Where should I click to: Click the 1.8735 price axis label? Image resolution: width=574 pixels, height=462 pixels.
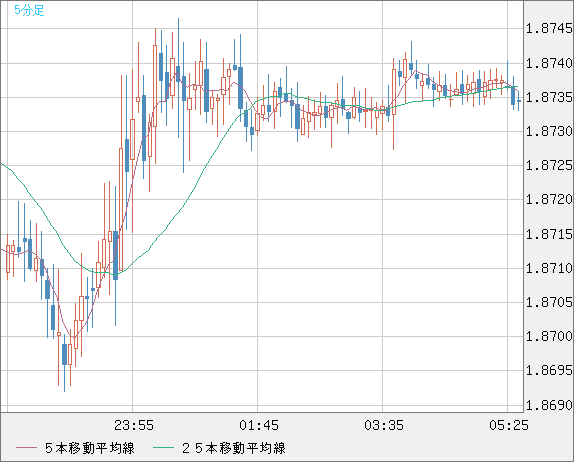(x=549, y=97)
